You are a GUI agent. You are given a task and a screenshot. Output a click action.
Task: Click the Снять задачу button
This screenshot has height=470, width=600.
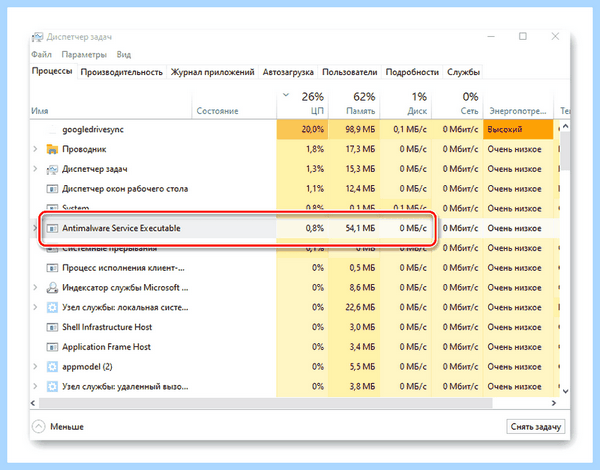click(535, 426)
